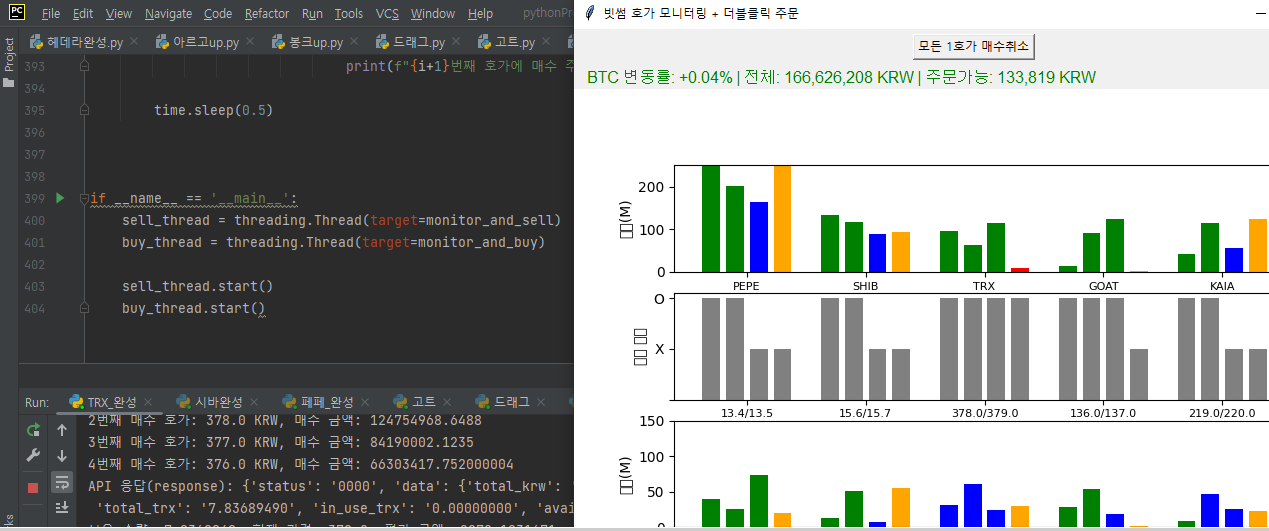1269x531 pixels.
Task: Open the Edit menu
Action: 83,14
